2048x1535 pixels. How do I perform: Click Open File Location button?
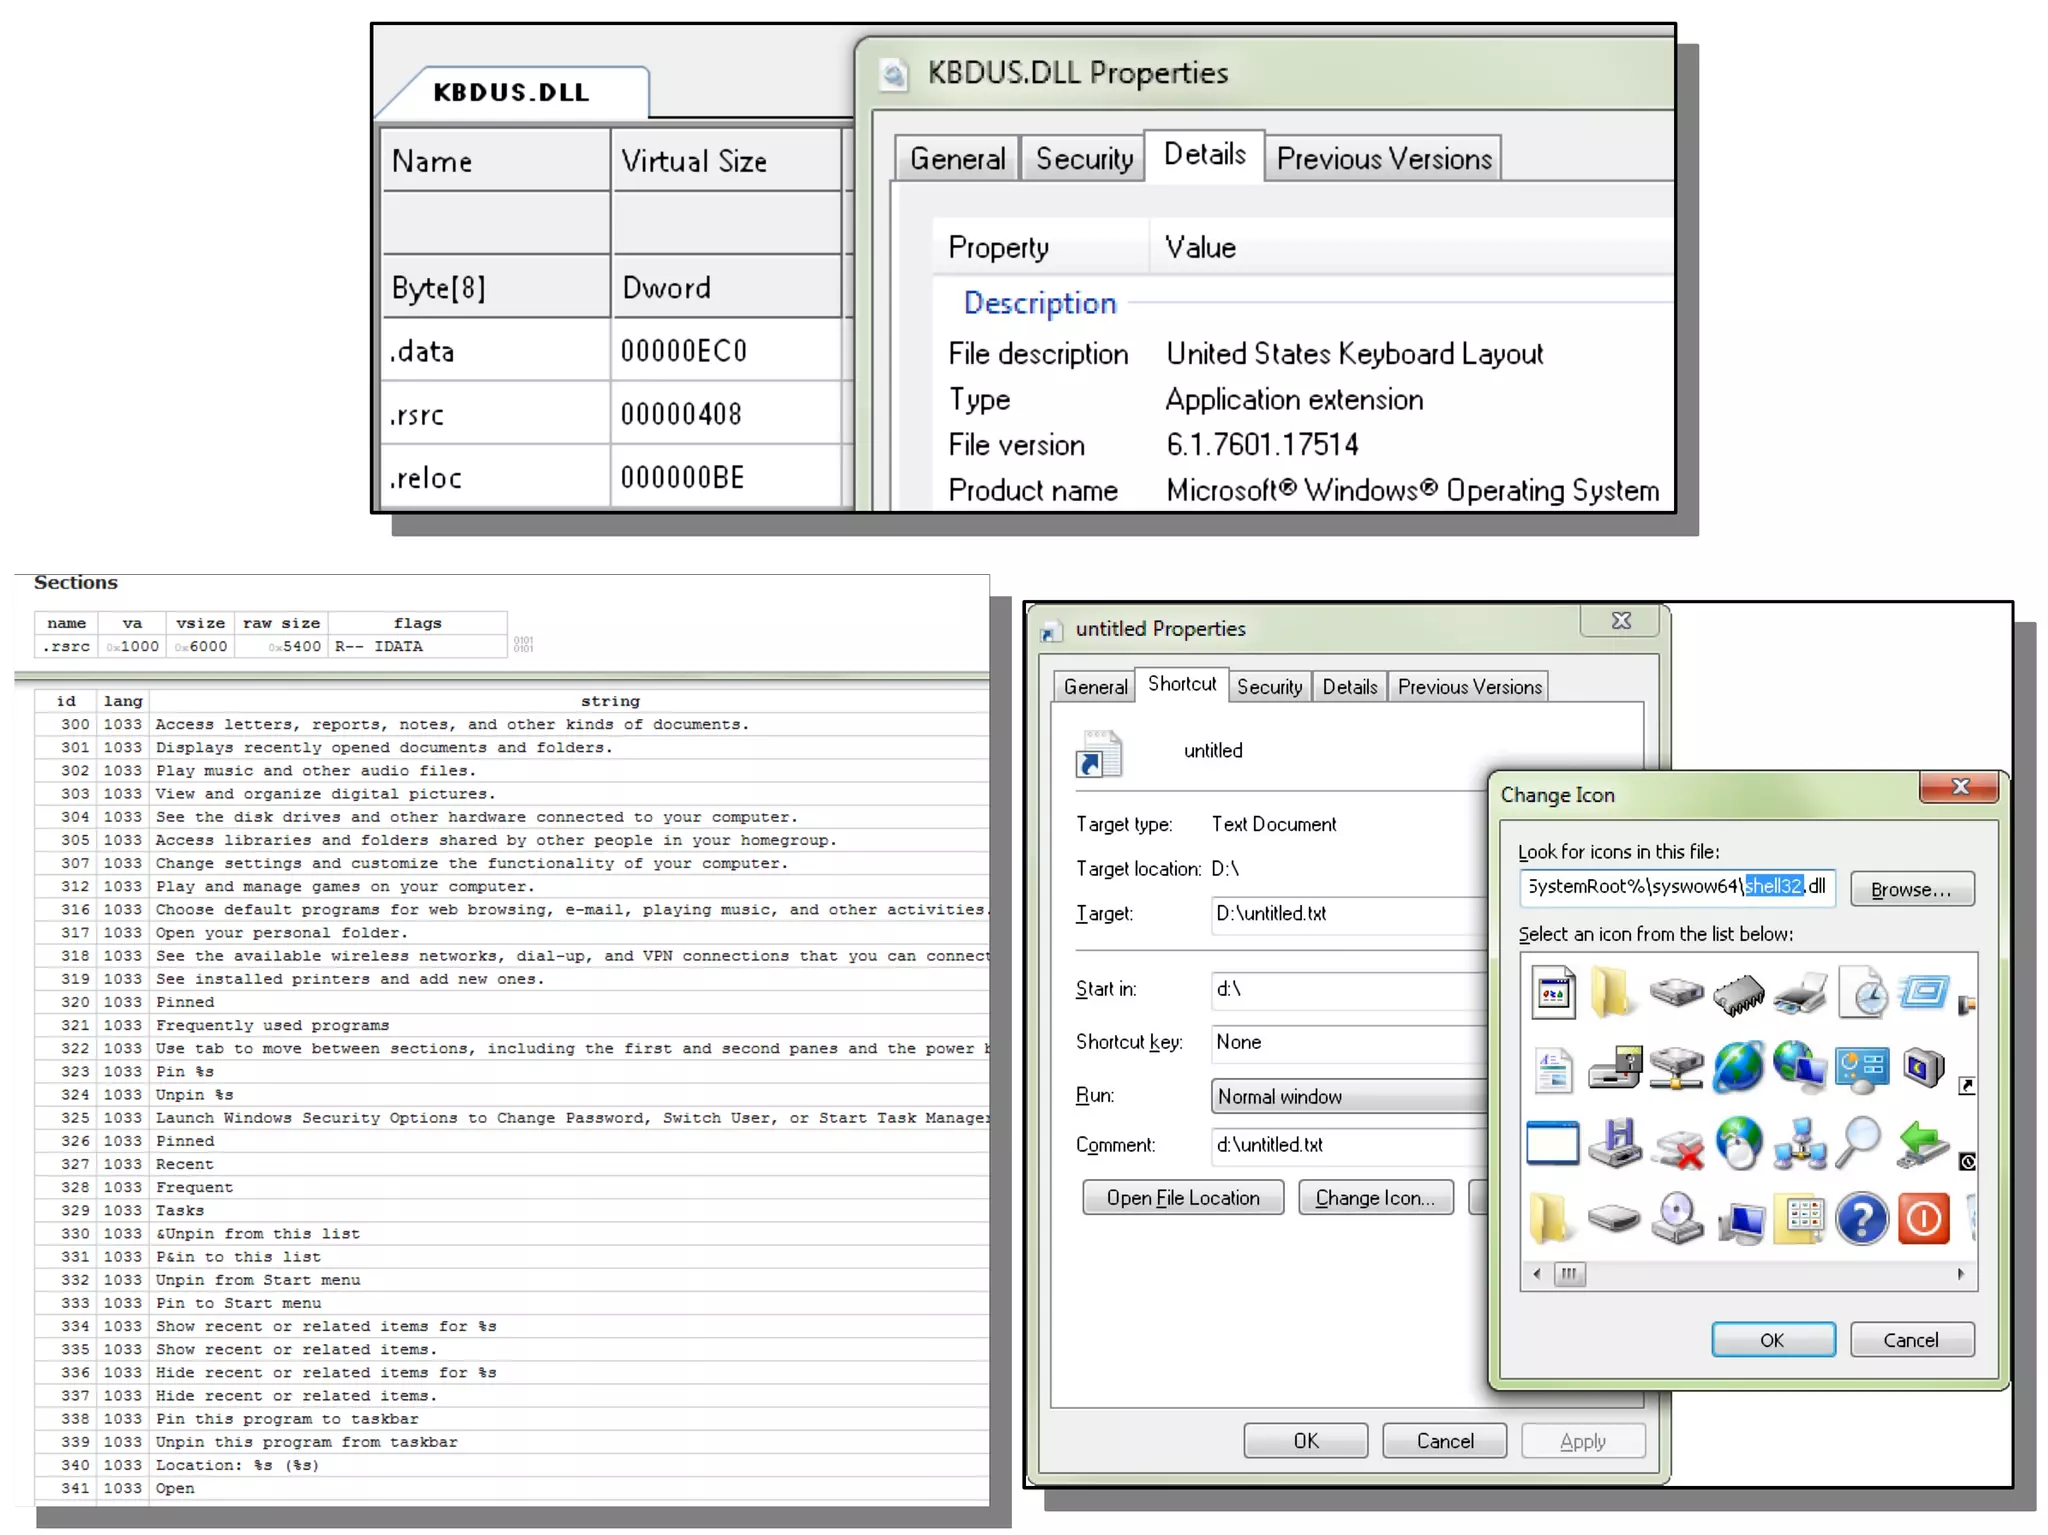pos(1182,1198)
